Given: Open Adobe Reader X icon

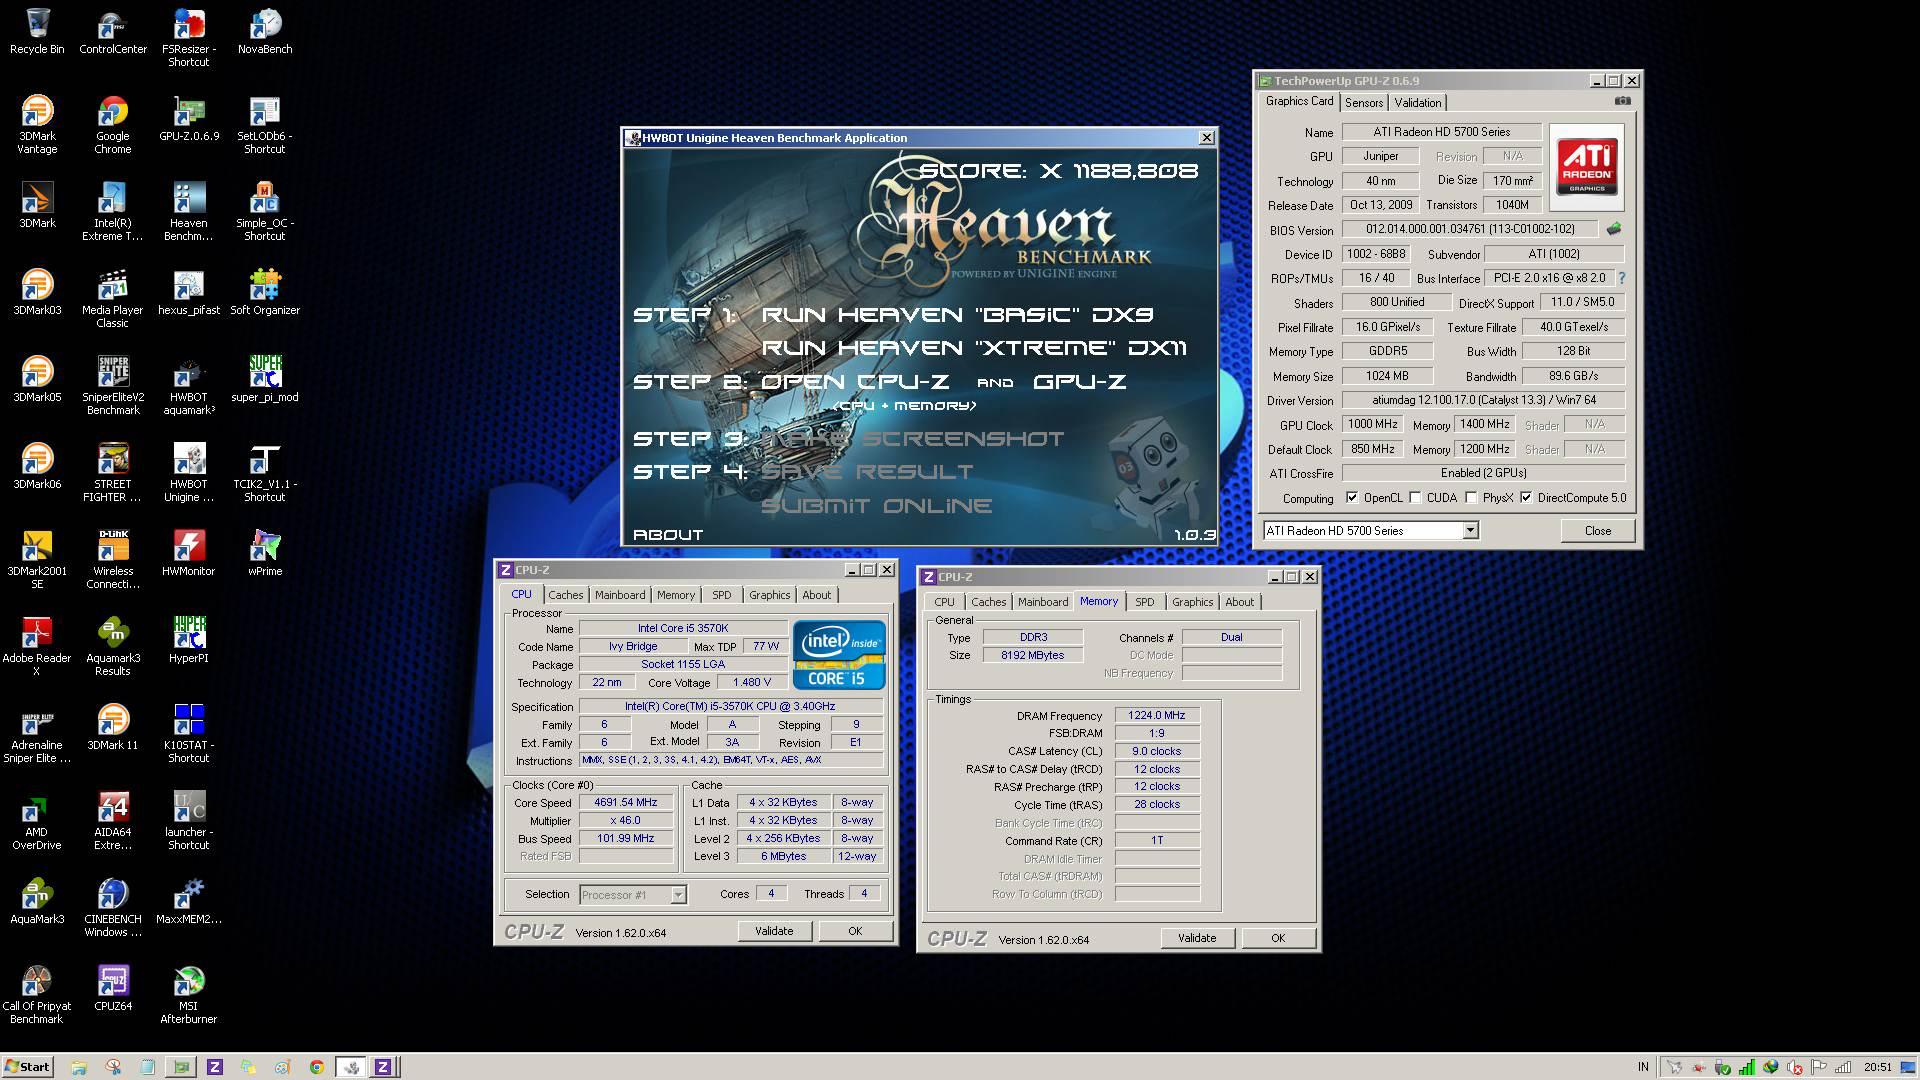Looking at the screenshot, I should click(37, 647).
